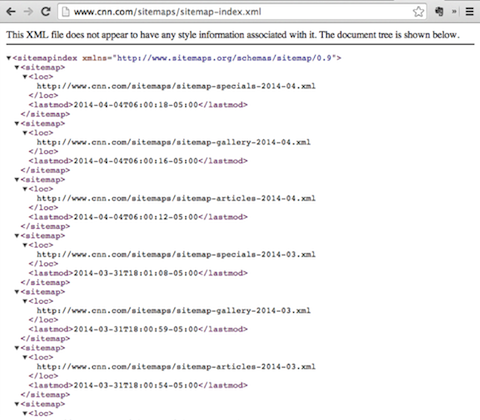Collapse loc node for gallery-2014-04

25,133
